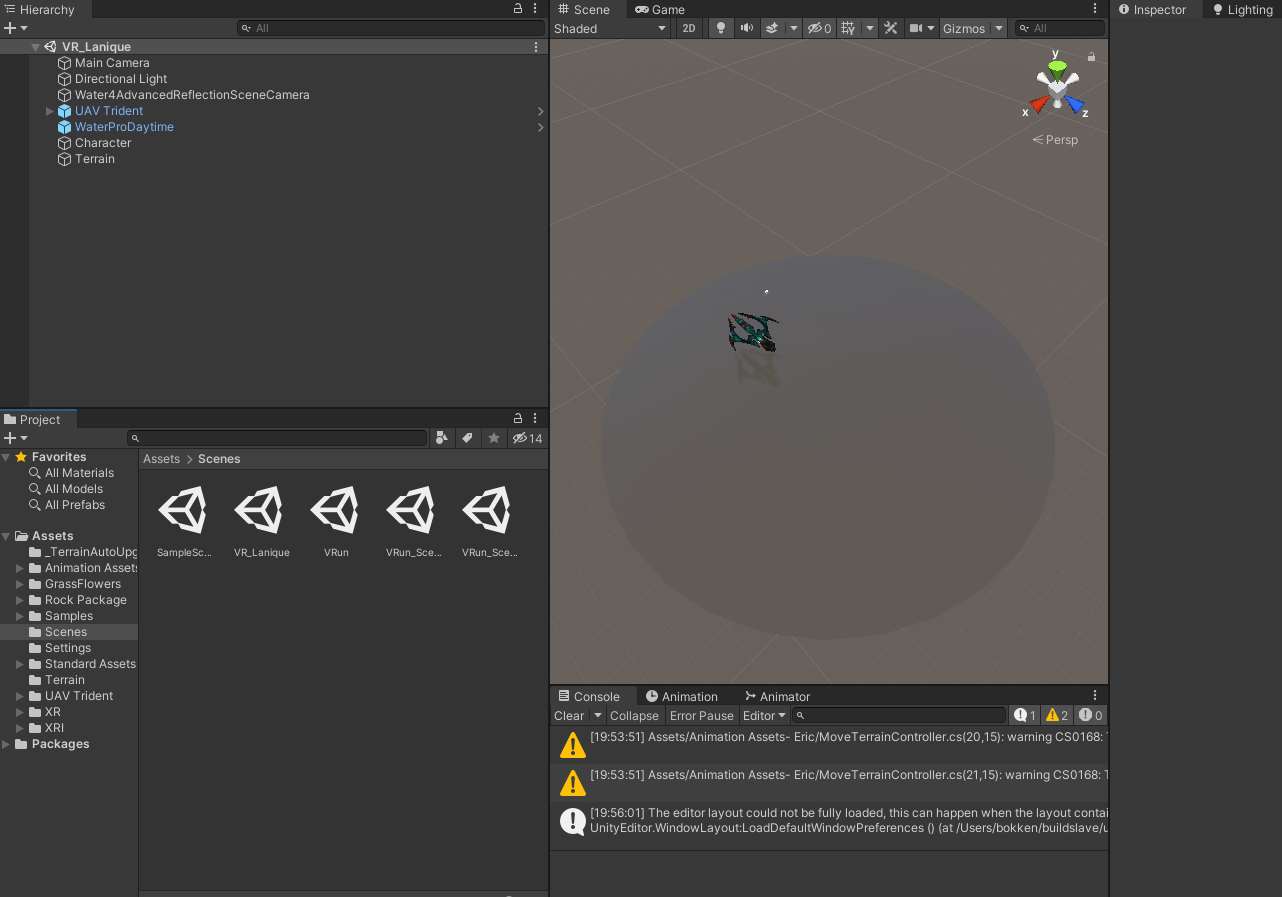
Task: Open the Component Tools overlay icon
Action: (890, 28)
